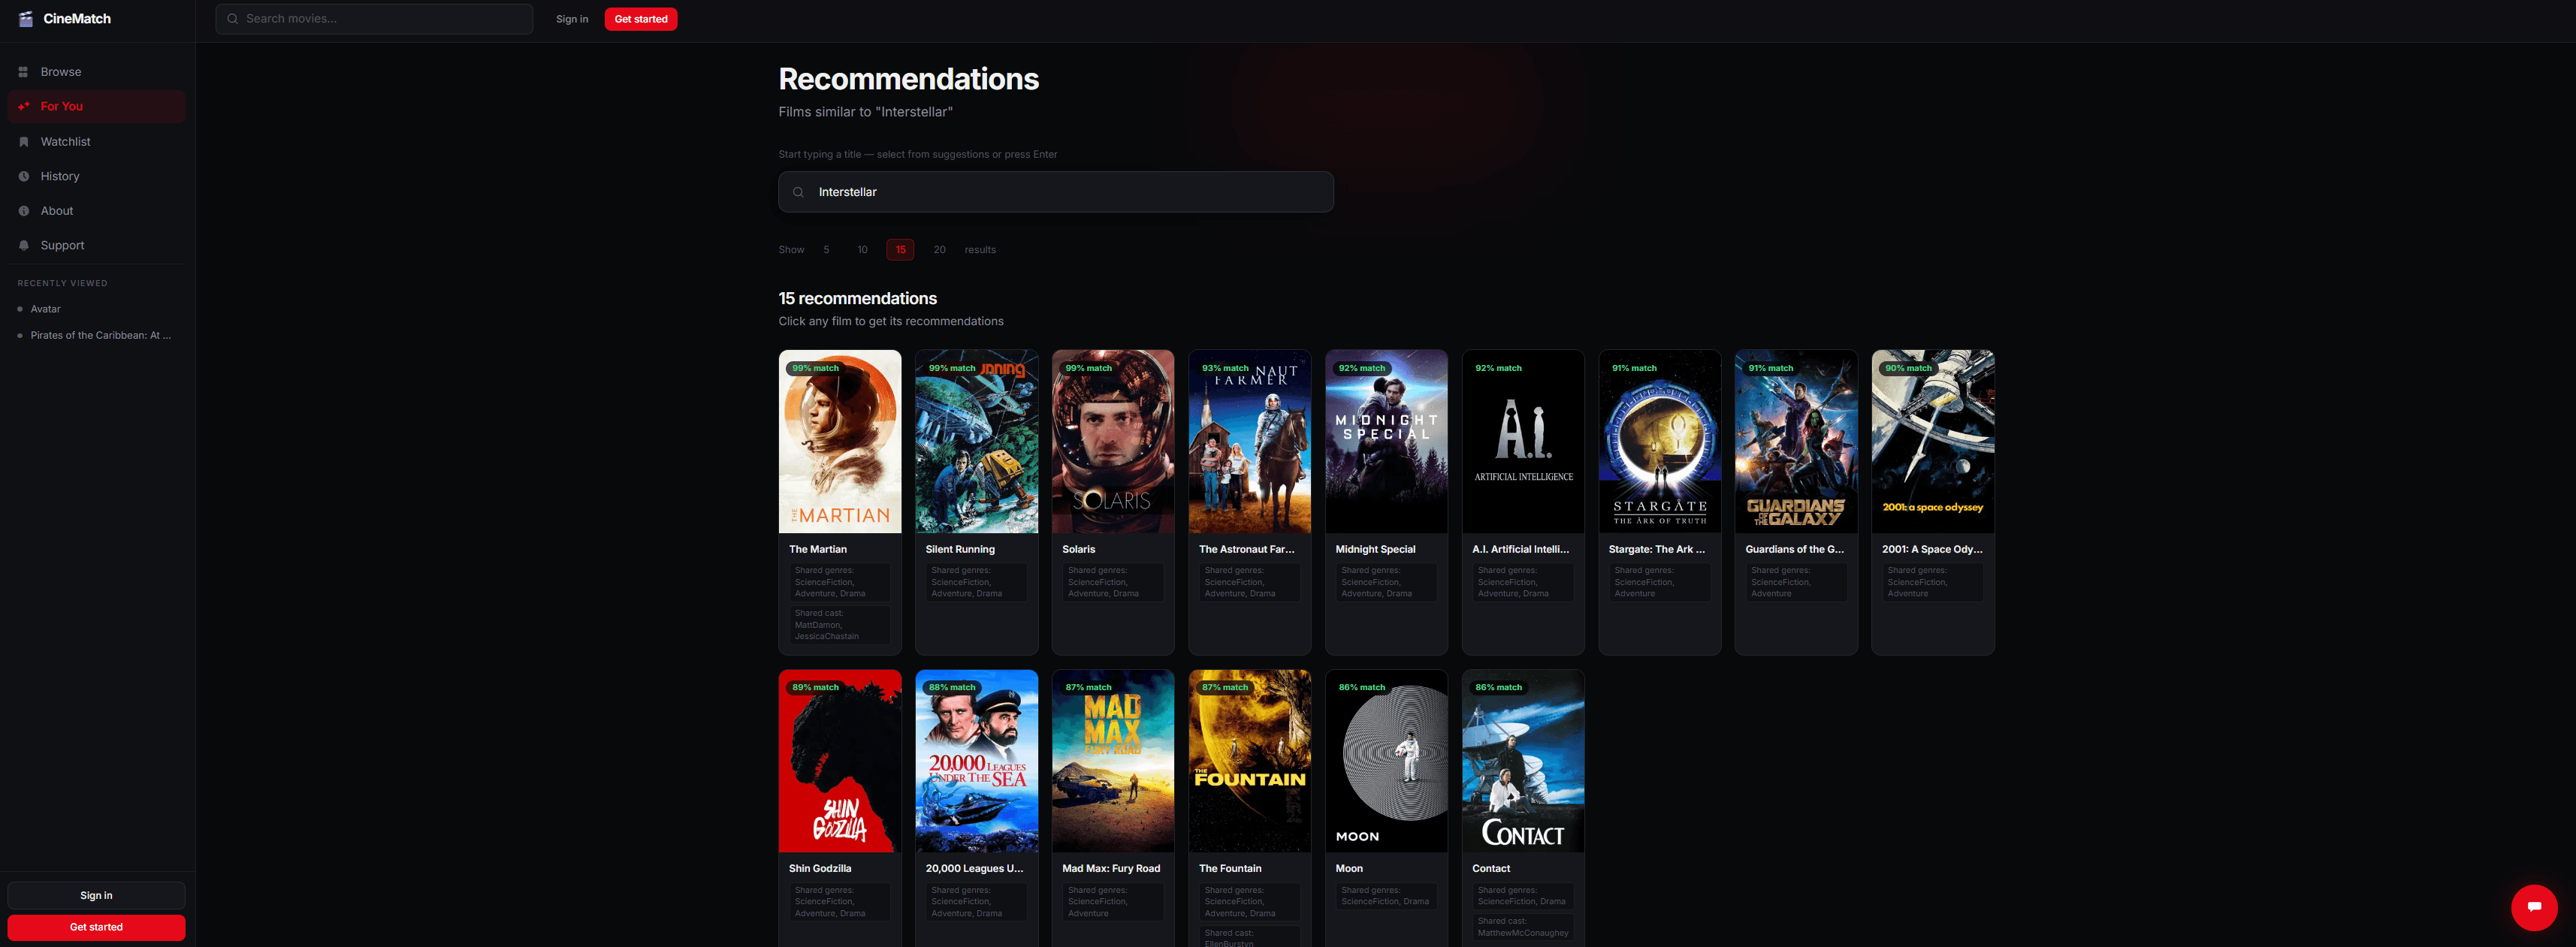The width and height of the screenshot is (2576, 947).
Task: Click 90% match badge on 2001
Action: pyautogui.click(x=1908, y=368)
